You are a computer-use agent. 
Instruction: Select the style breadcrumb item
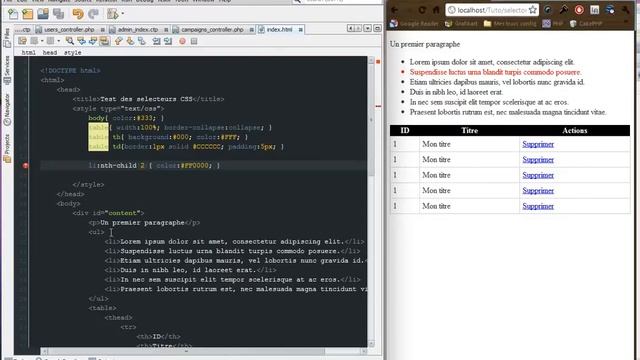(x=73, y=53)
